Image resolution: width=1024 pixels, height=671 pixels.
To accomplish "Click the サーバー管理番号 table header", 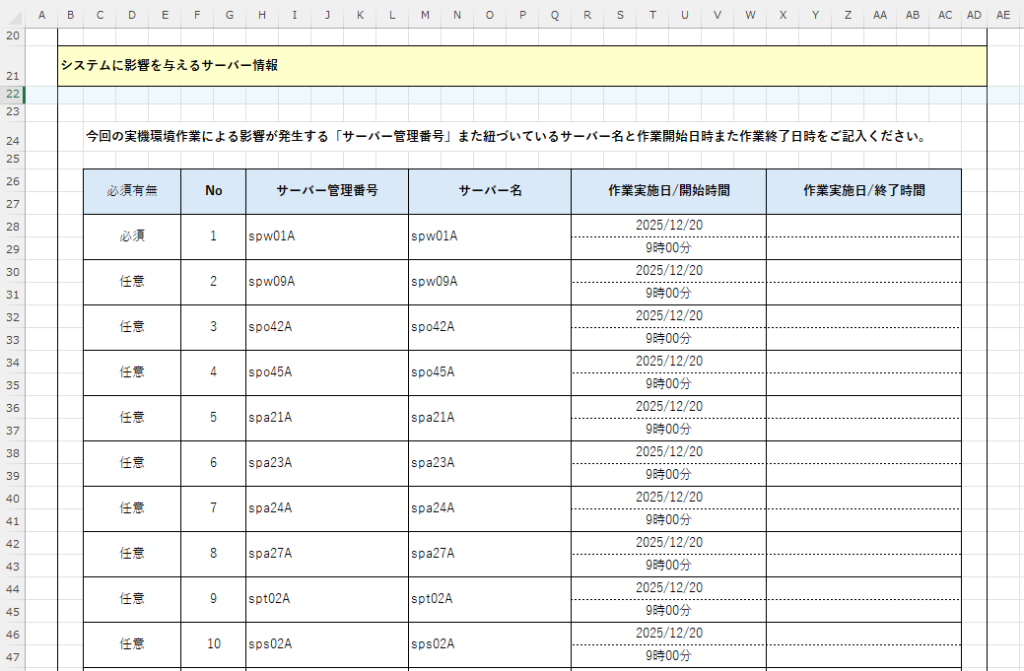I will coord(326,190).
